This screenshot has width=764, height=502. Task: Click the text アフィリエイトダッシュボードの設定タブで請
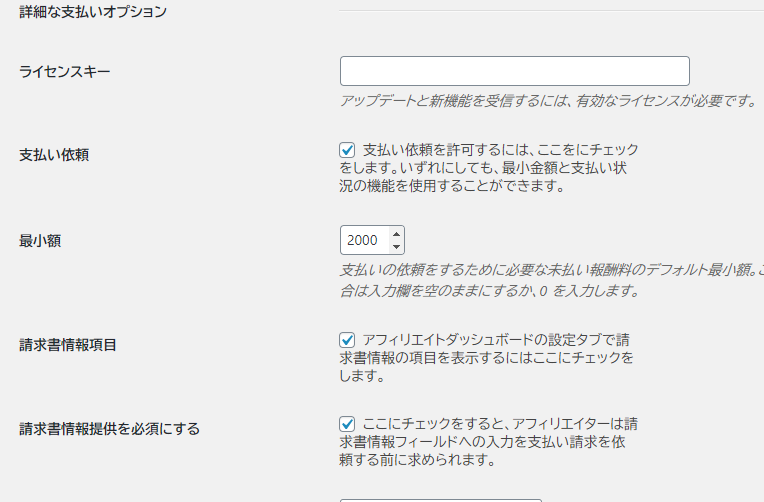pos(496,340)
